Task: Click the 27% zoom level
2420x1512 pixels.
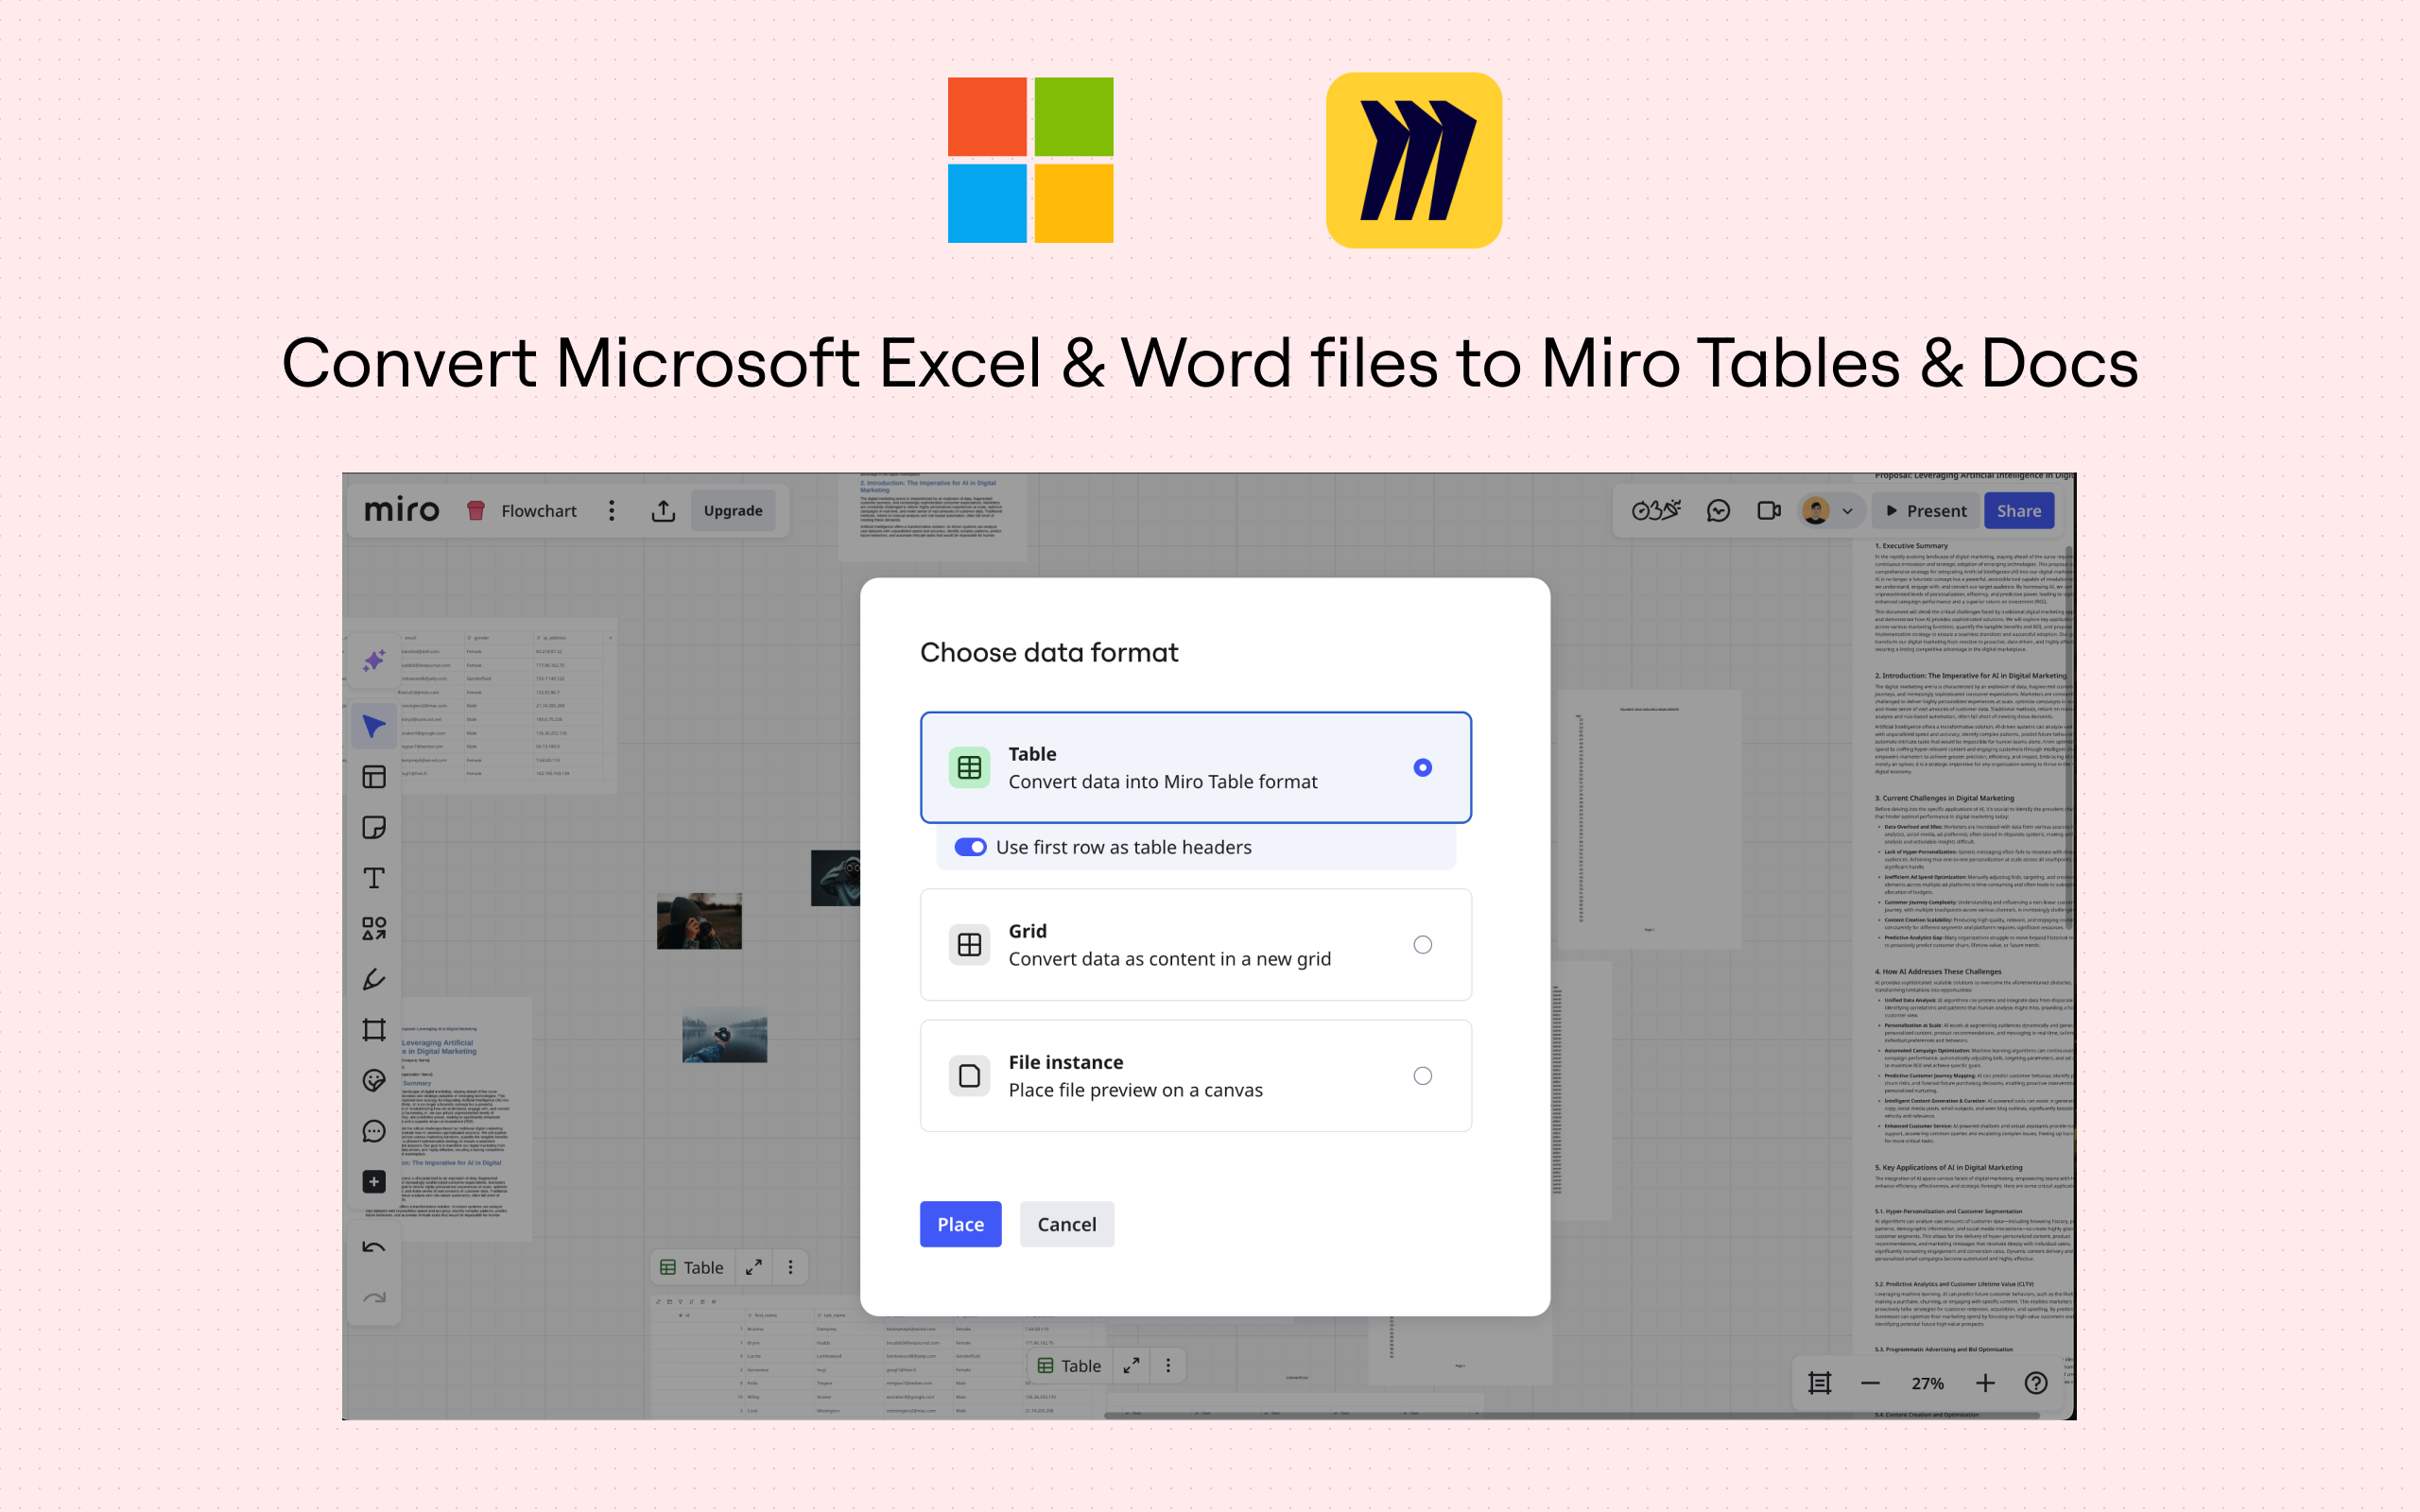Action: (1927, 1383)
